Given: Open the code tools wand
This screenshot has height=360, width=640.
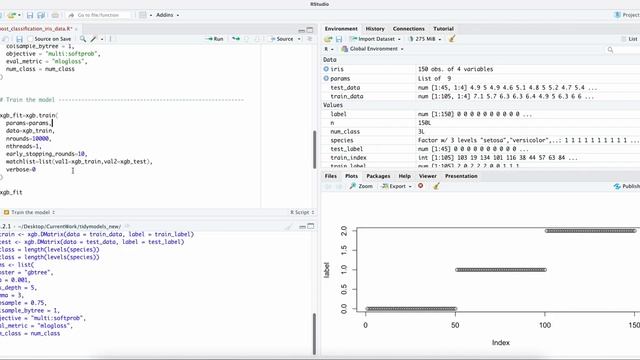Looking at the screenshot, I should click(x=93, y=39).
